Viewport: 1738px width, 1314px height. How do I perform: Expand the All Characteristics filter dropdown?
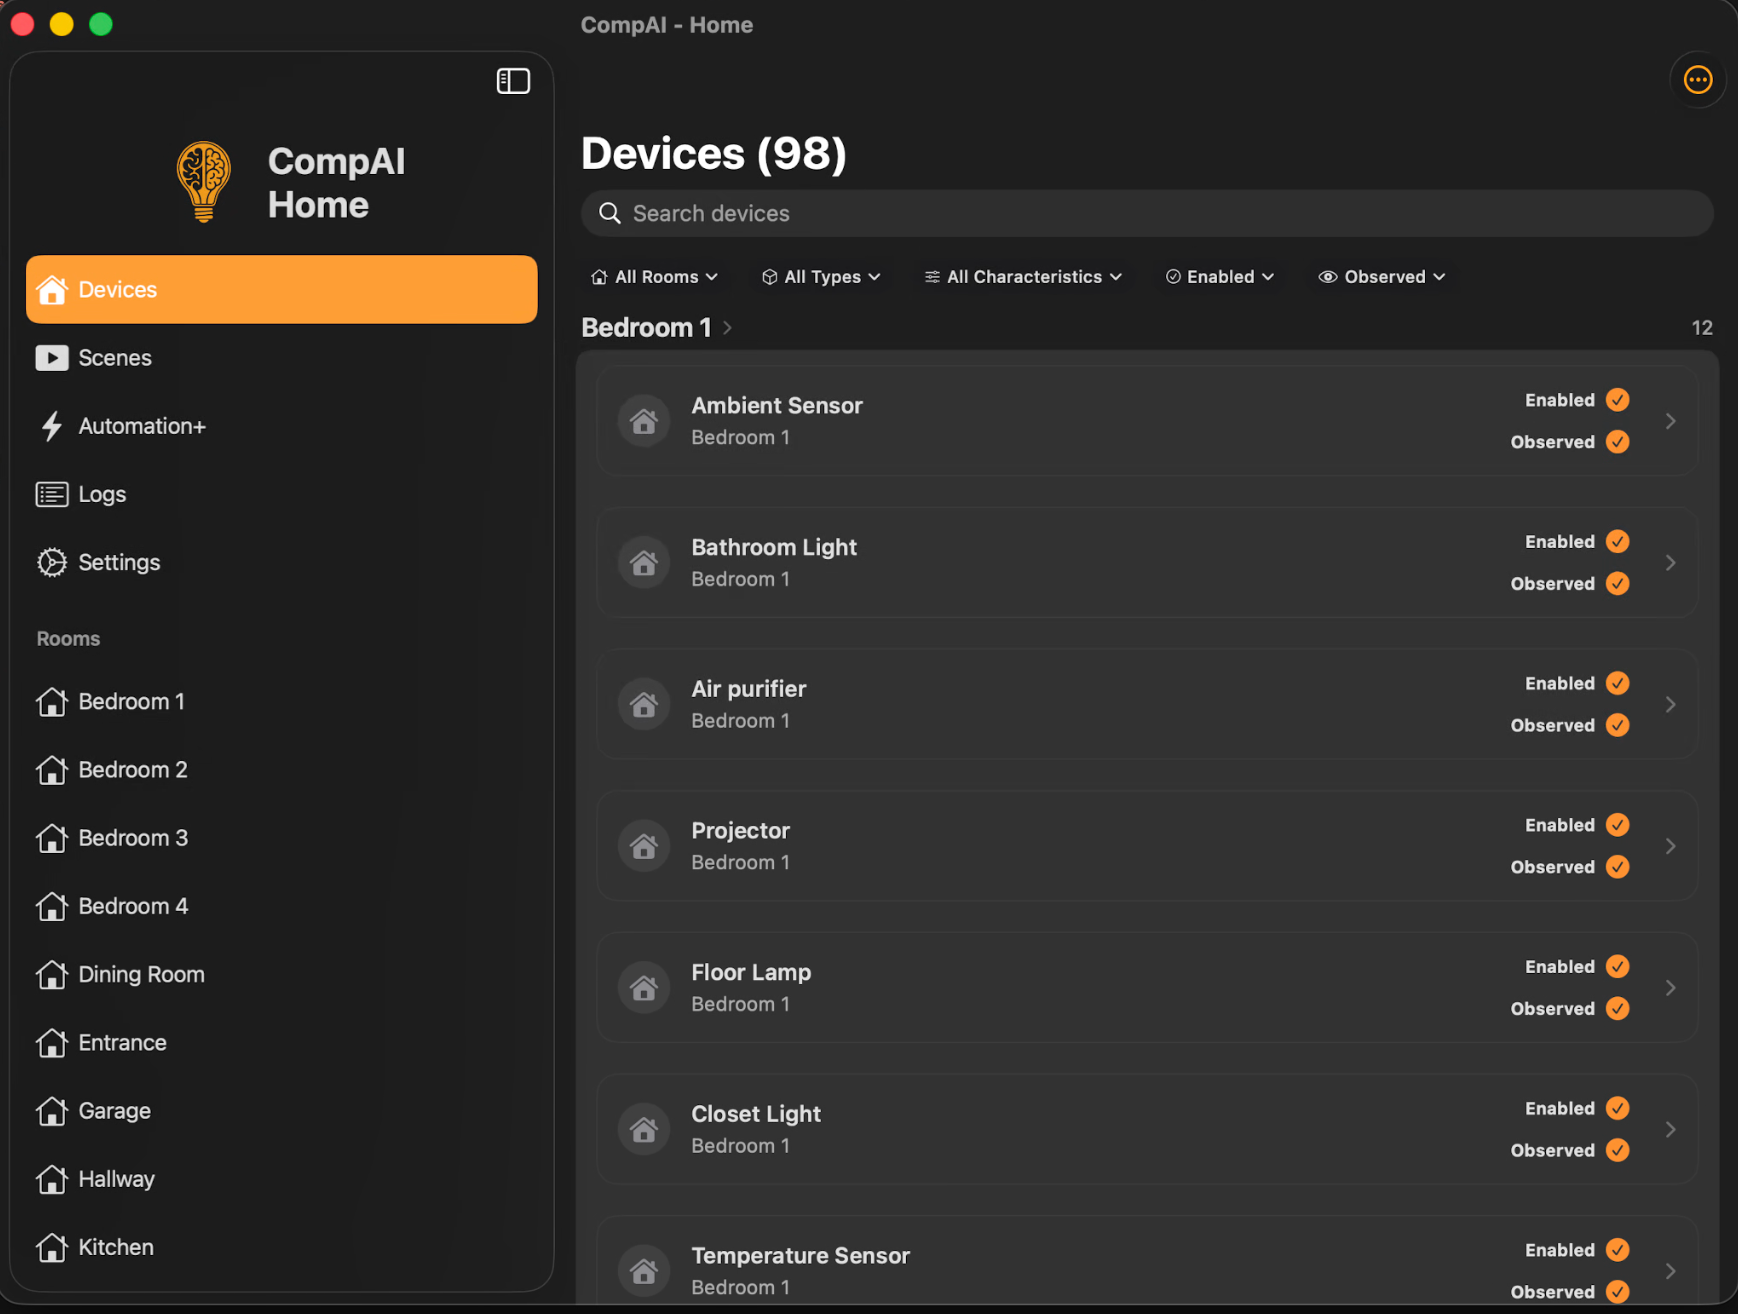(x=1023, y=277)
